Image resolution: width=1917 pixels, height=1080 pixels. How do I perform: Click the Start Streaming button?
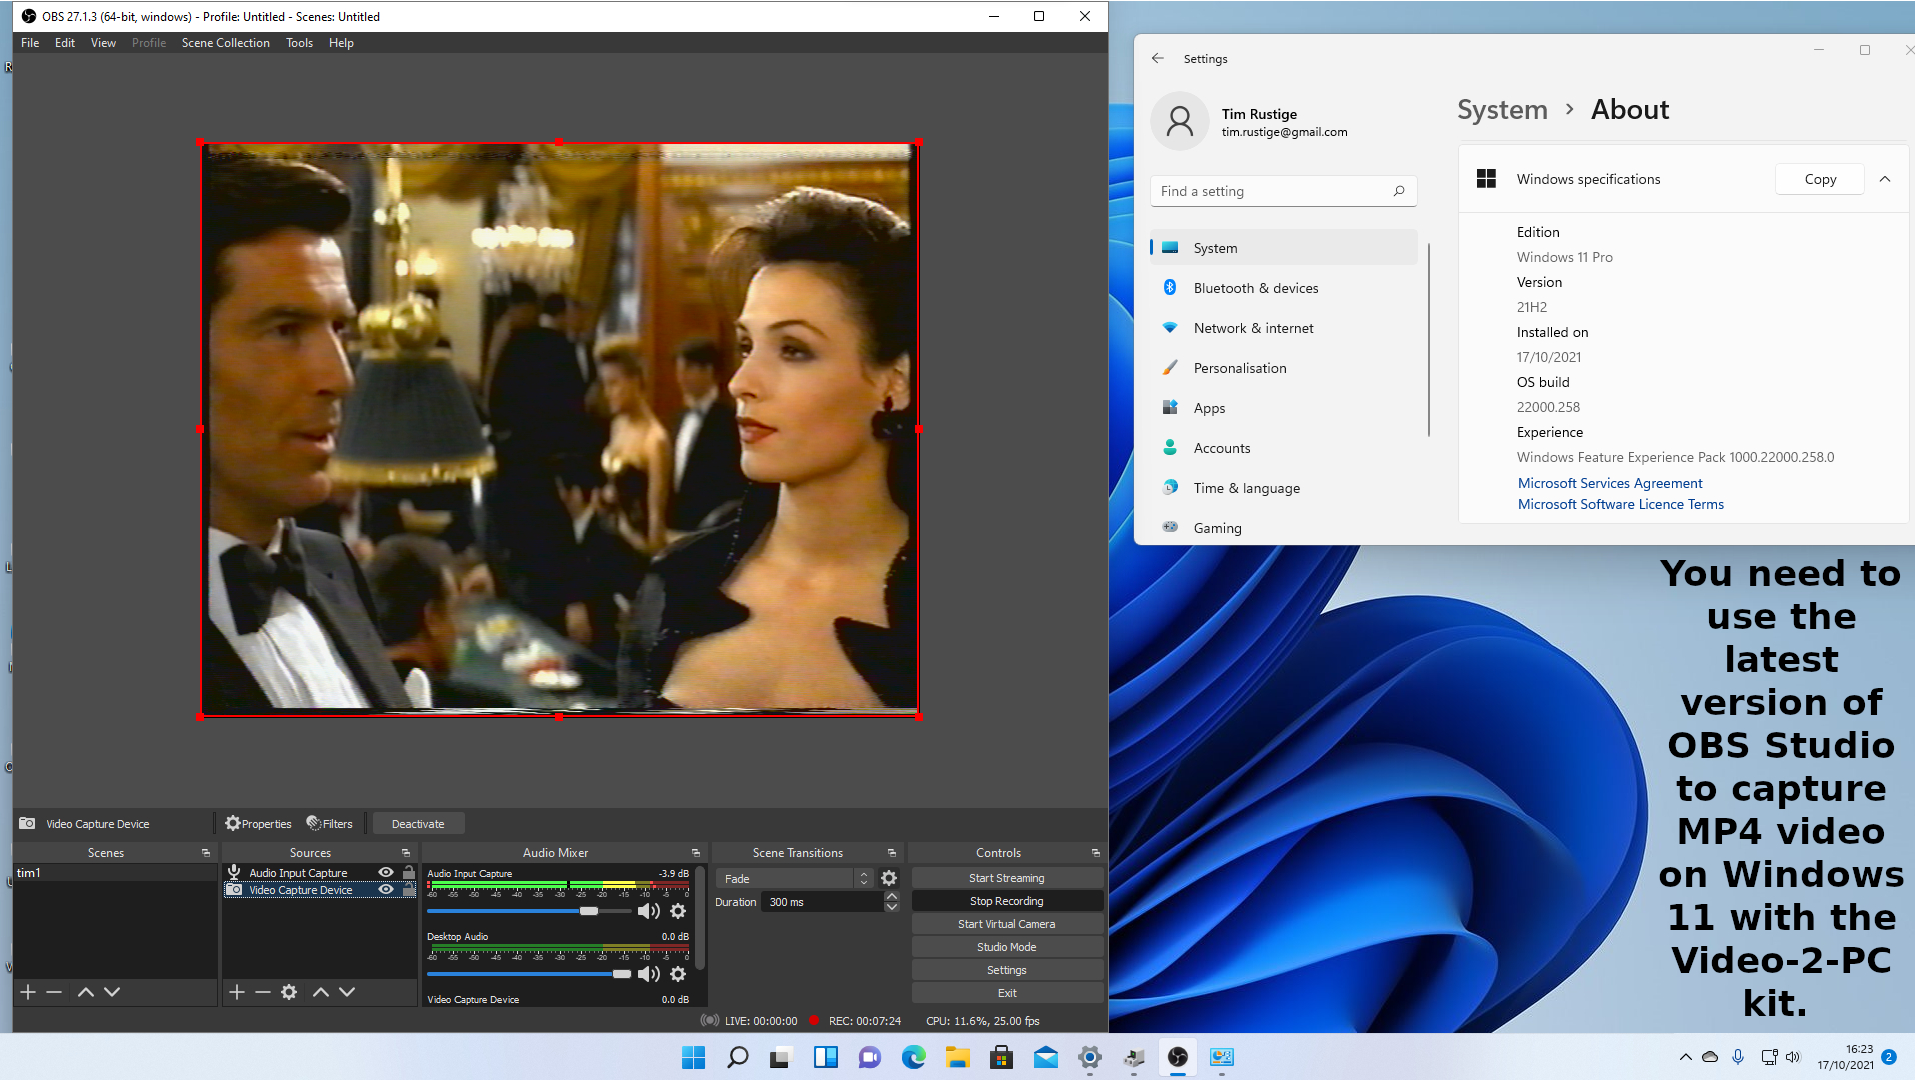[1006, 878]
